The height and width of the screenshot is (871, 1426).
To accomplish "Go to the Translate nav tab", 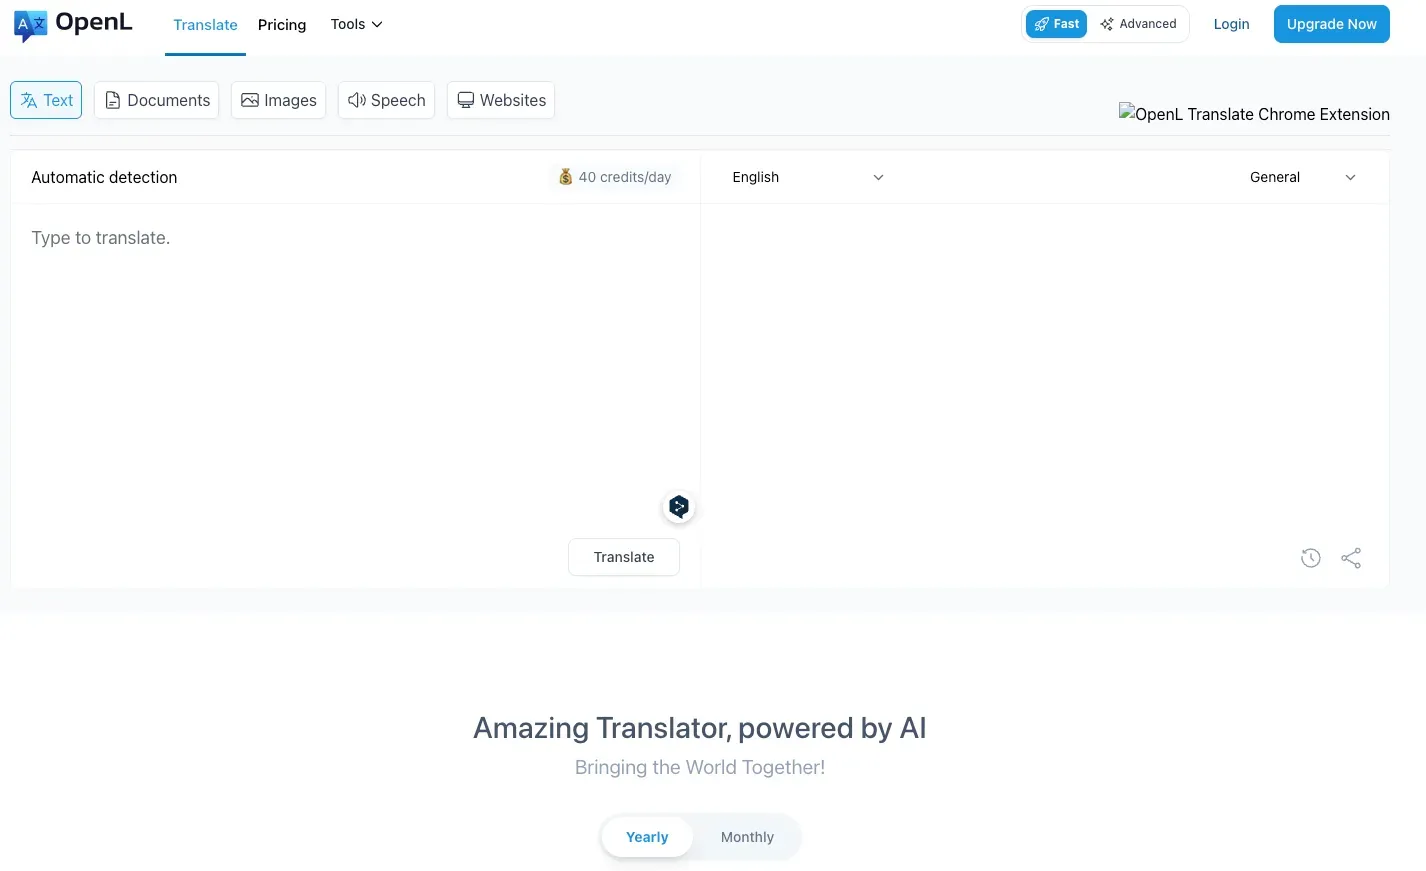I will point(205,25).
